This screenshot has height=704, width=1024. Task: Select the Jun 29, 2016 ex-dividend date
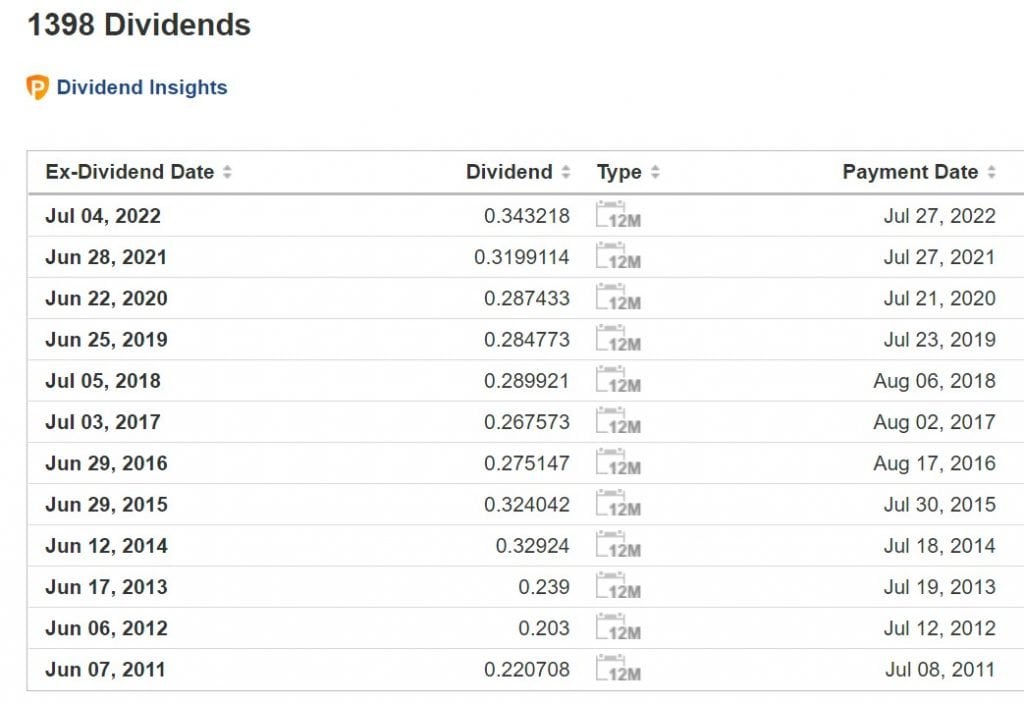click(x=106, y=464)
